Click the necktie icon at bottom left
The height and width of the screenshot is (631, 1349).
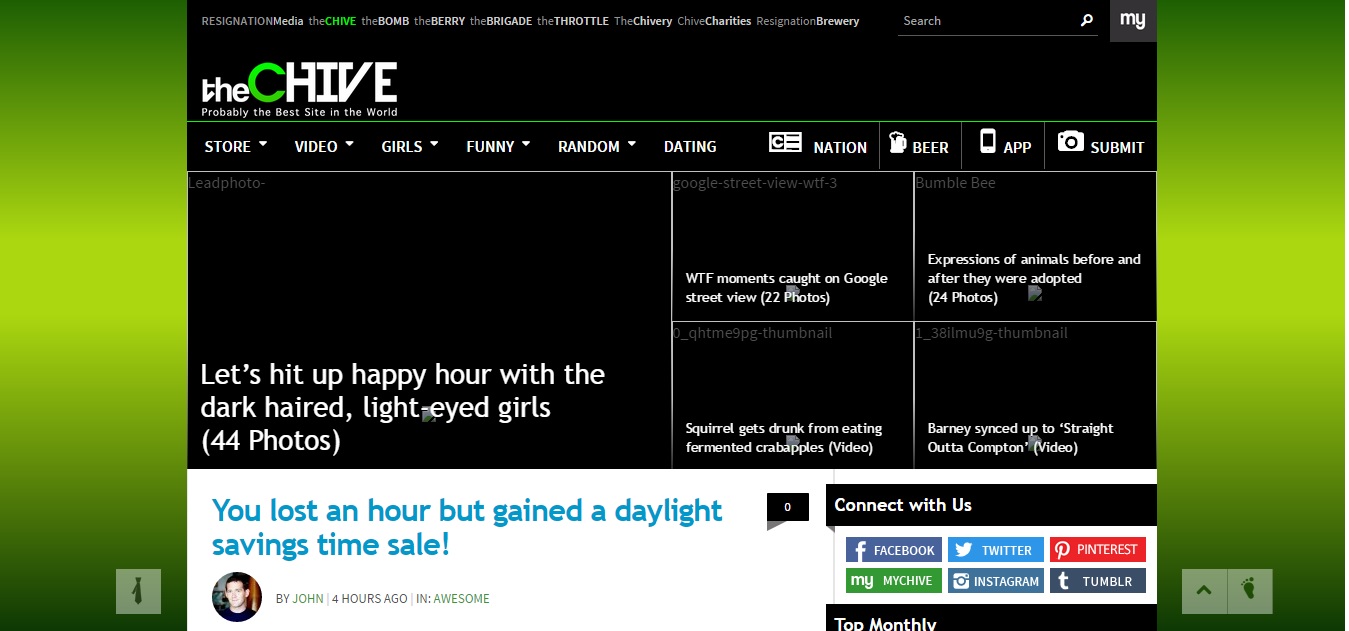click(x=138, y=591)
